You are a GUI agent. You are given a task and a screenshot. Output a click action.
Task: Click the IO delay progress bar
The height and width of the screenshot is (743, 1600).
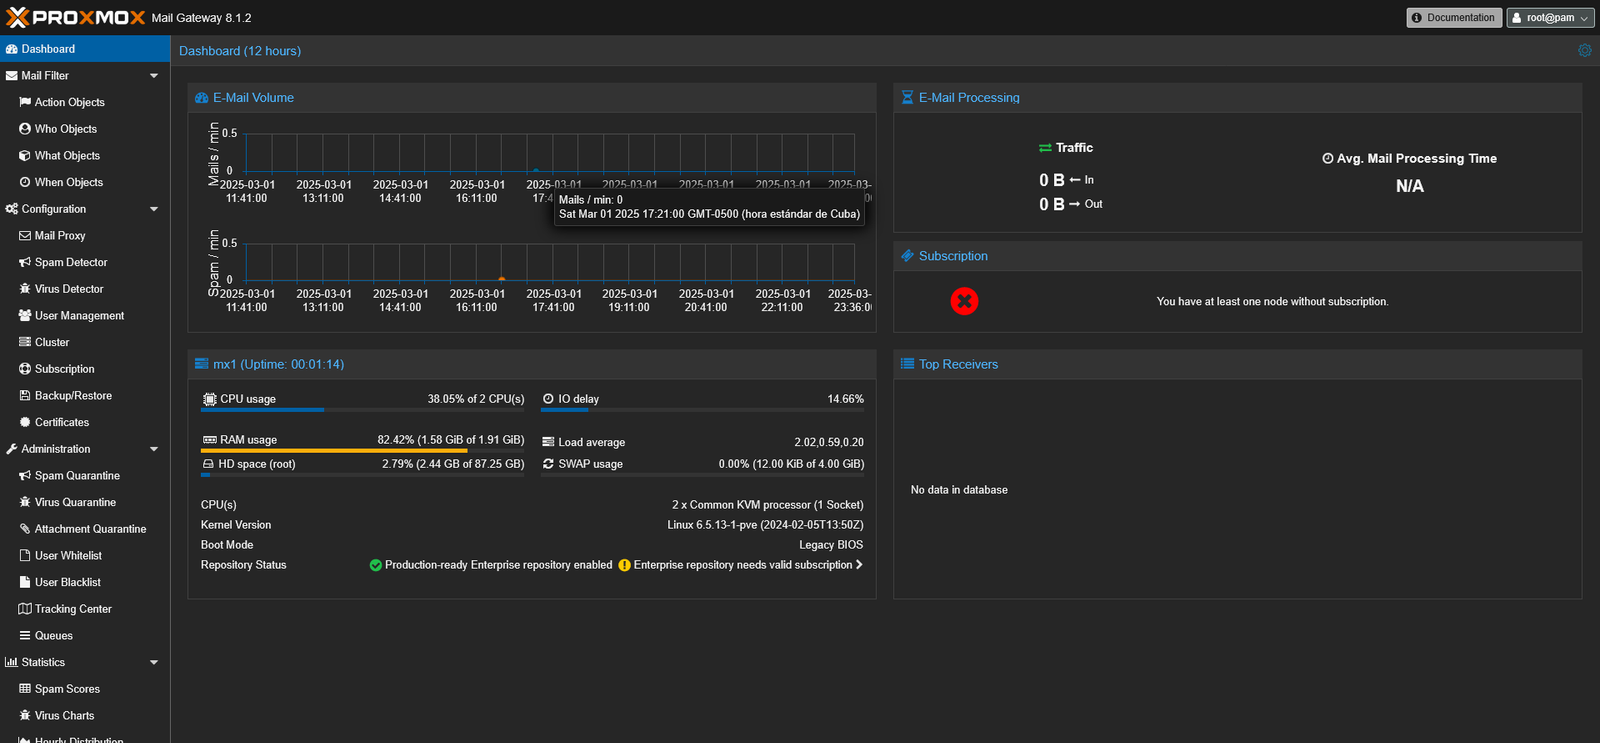[702, 410]
